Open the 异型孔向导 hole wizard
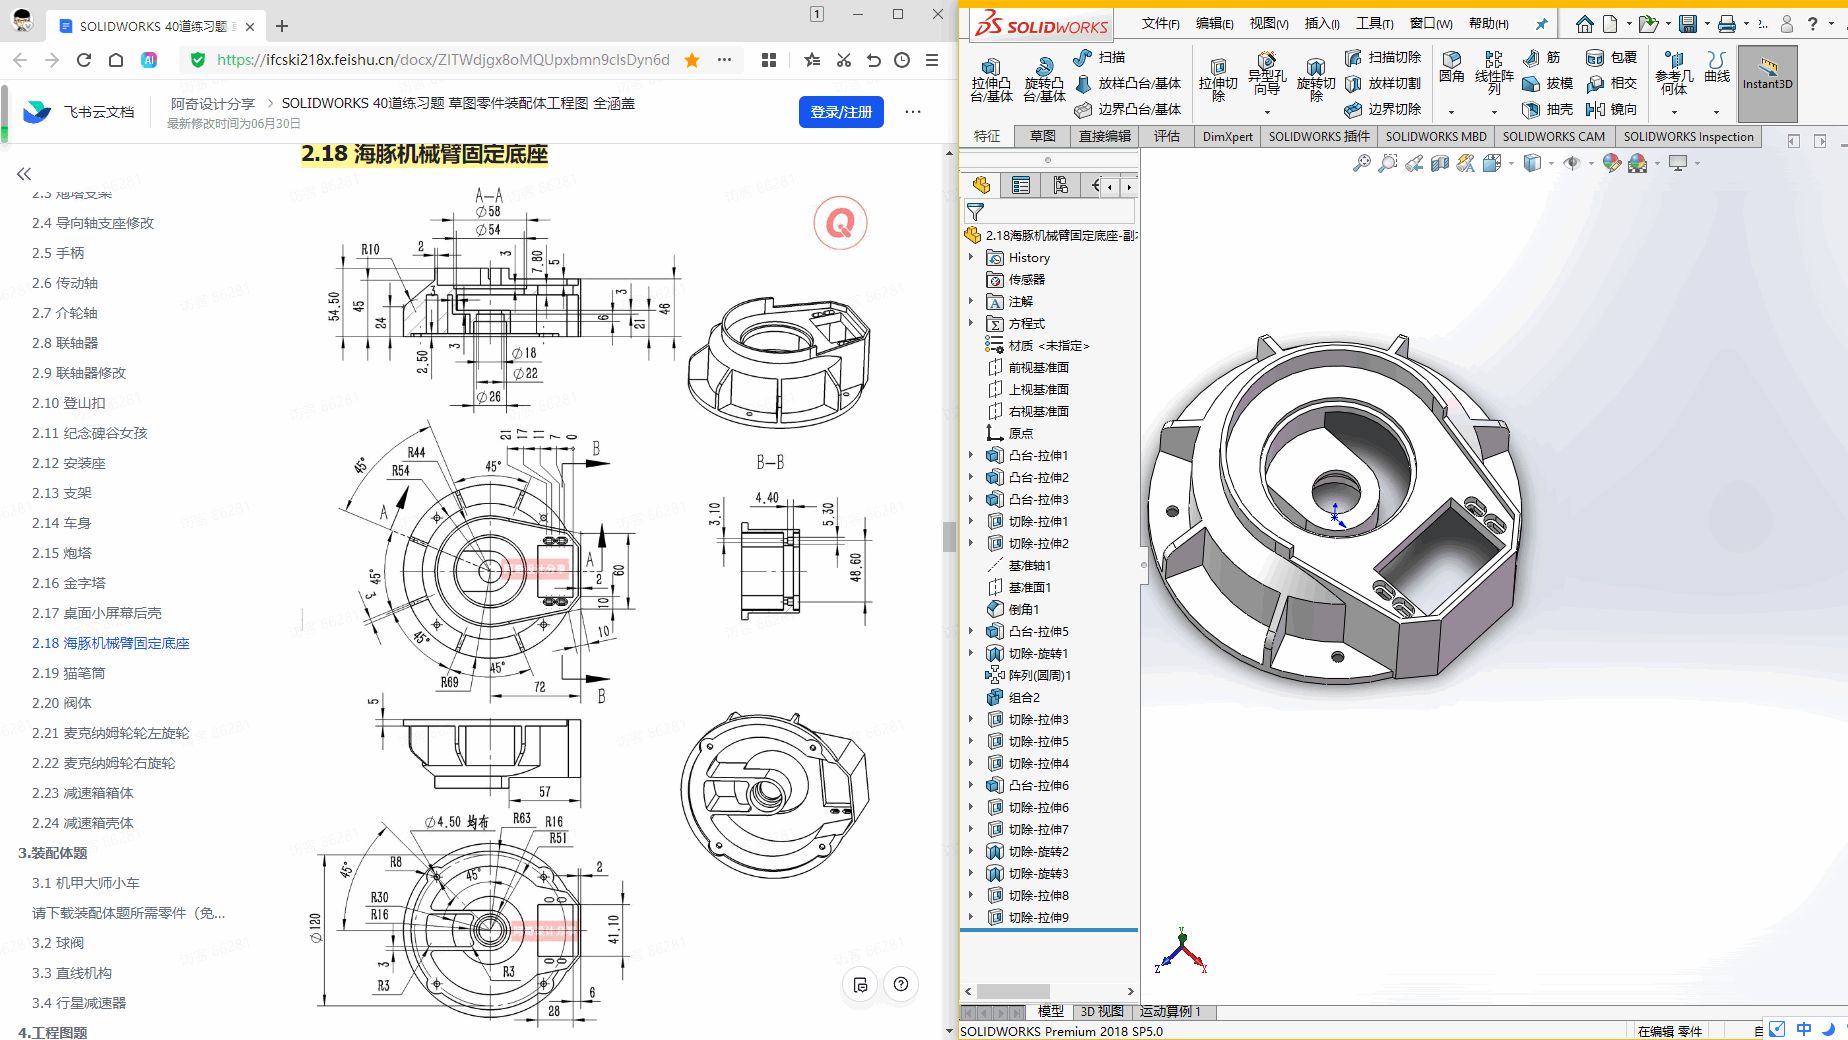 tap(1267, 74)
